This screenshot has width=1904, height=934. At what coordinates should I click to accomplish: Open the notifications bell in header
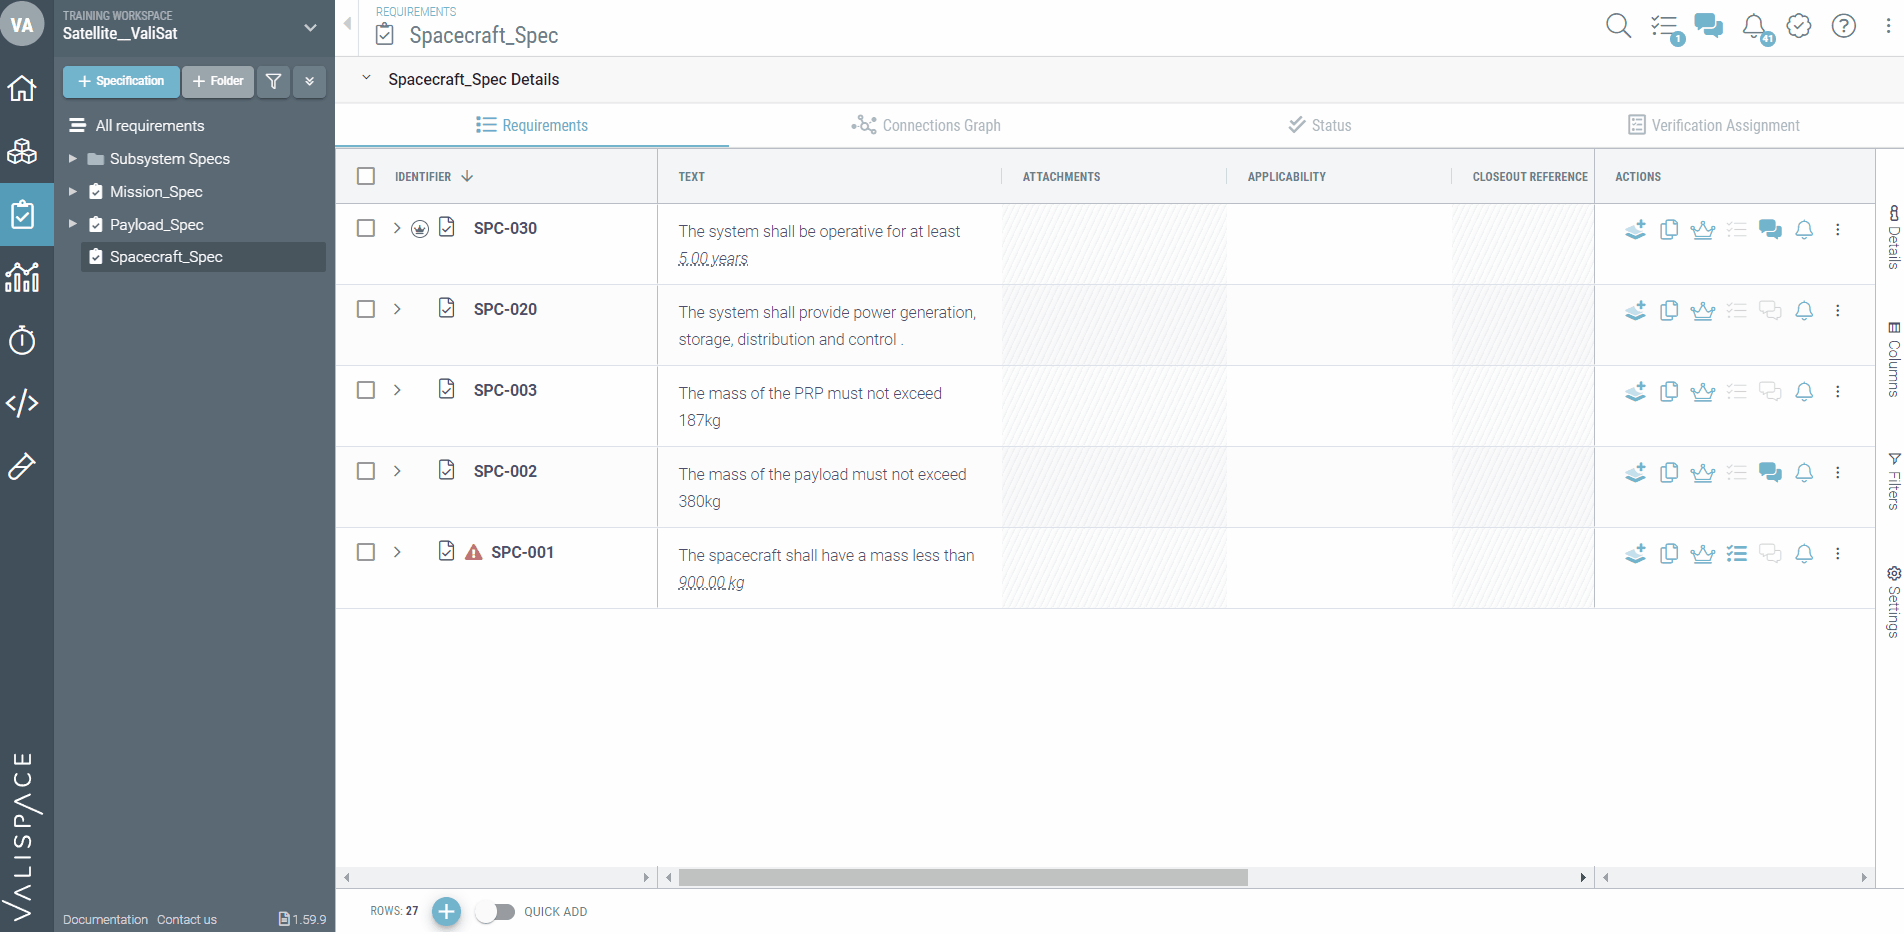click(x=1754, y=26)
